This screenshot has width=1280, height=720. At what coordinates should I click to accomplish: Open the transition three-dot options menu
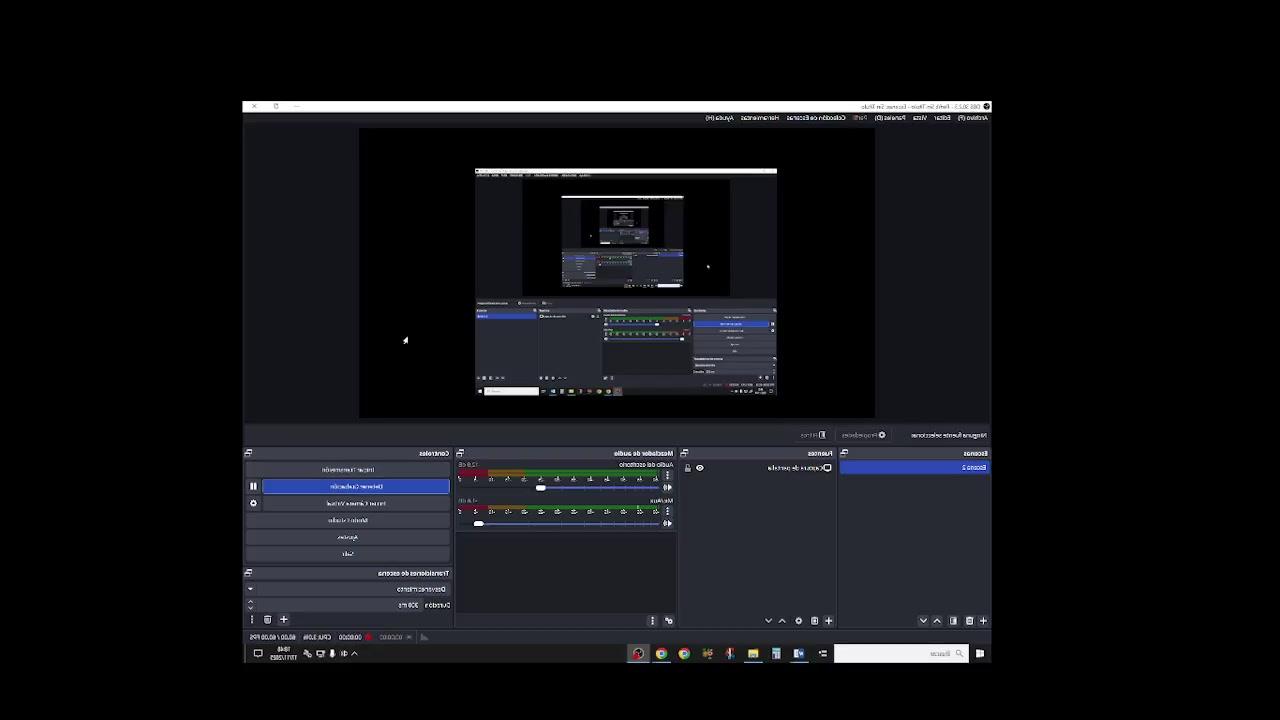coord(251,620)
